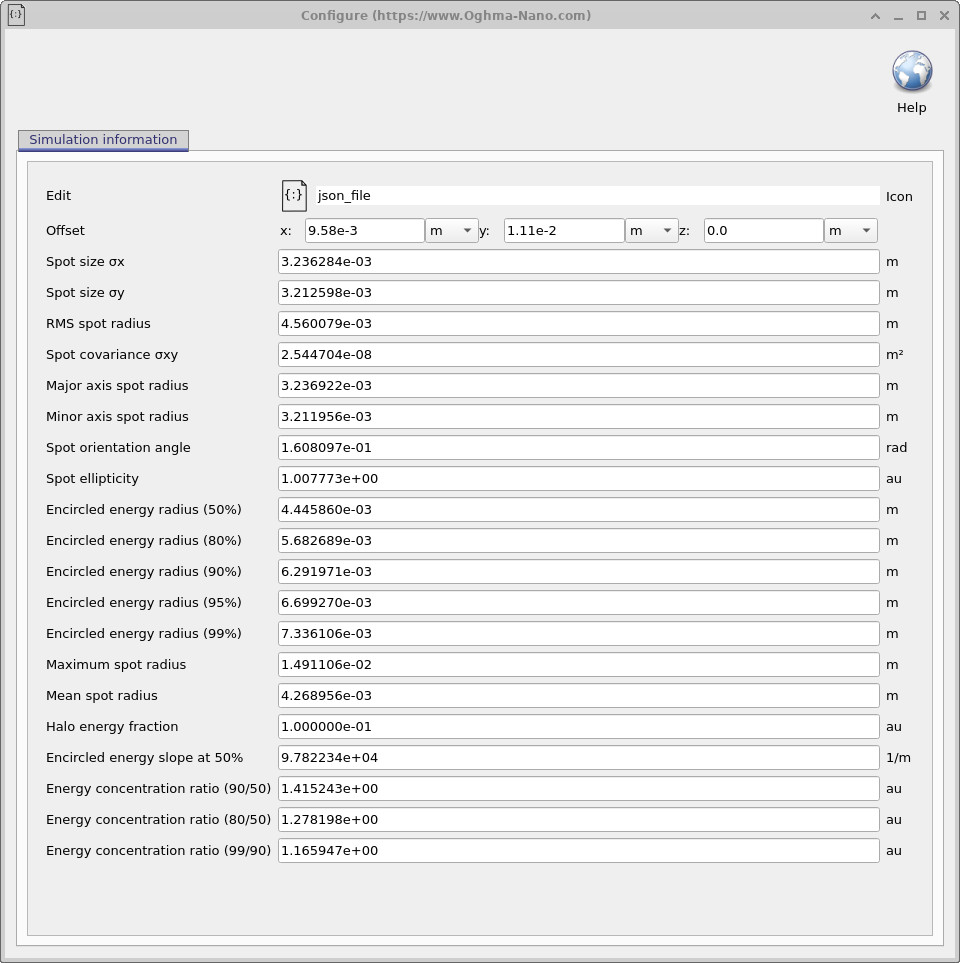
Task: Click the z offset value field
Action: tap(762, 230)
